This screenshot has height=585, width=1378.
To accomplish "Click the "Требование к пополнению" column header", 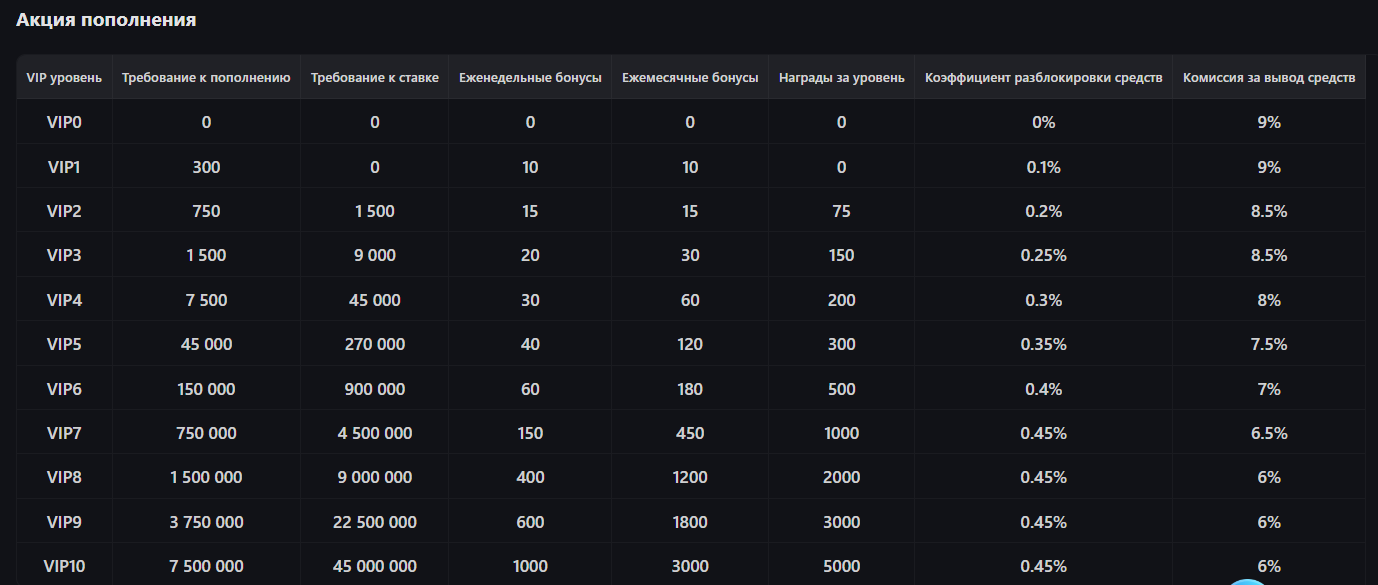I will pos(206,78).
